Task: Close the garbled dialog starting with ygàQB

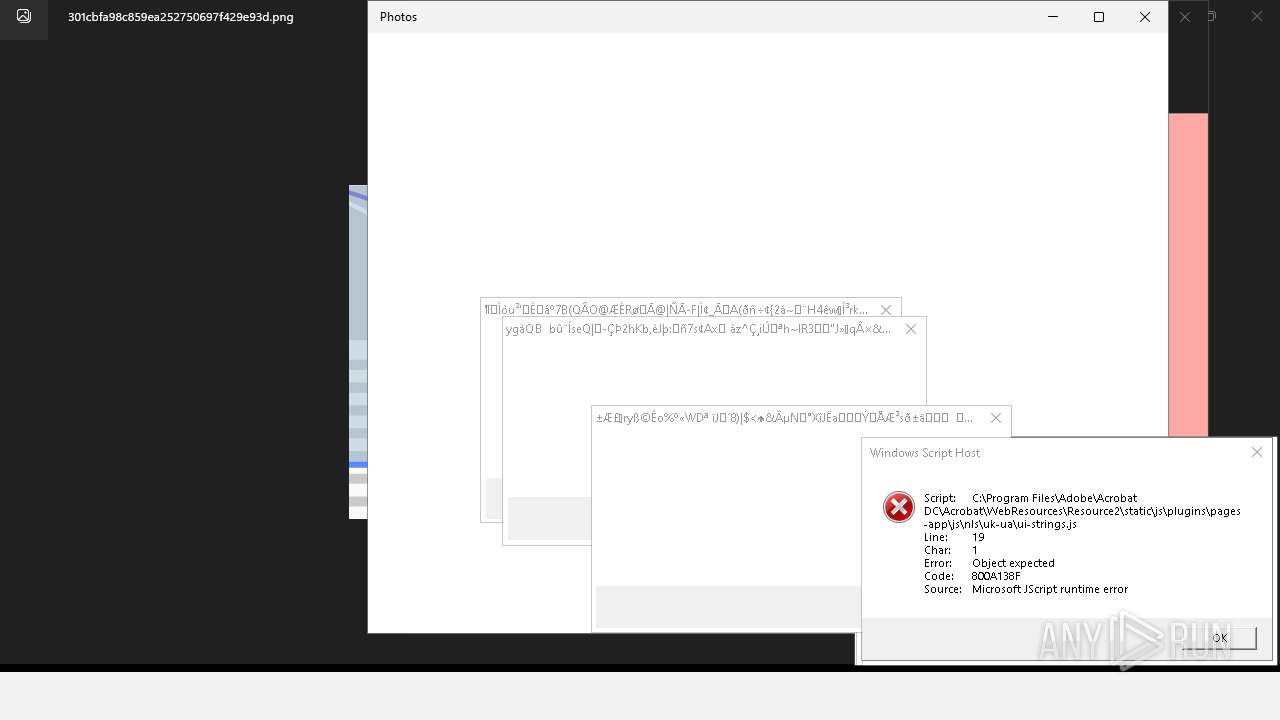Action: tap(910, 329)
